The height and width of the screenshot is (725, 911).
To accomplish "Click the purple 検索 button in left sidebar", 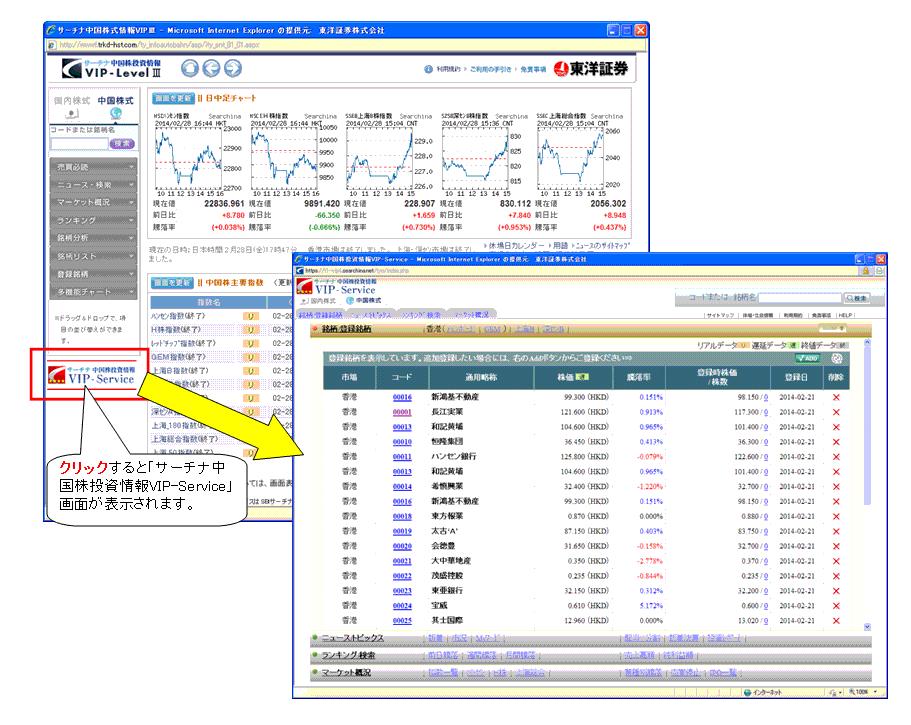I will point(122,143).
